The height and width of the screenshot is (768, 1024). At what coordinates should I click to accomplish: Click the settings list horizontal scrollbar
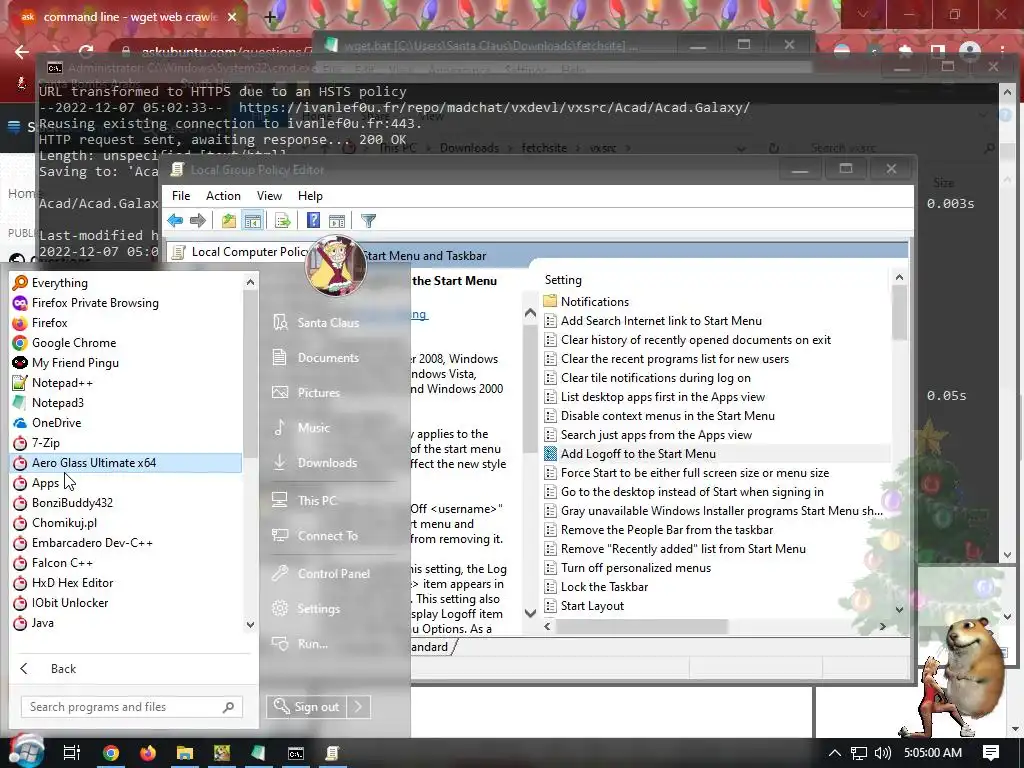pyautogui.click(x=641, y=627)
